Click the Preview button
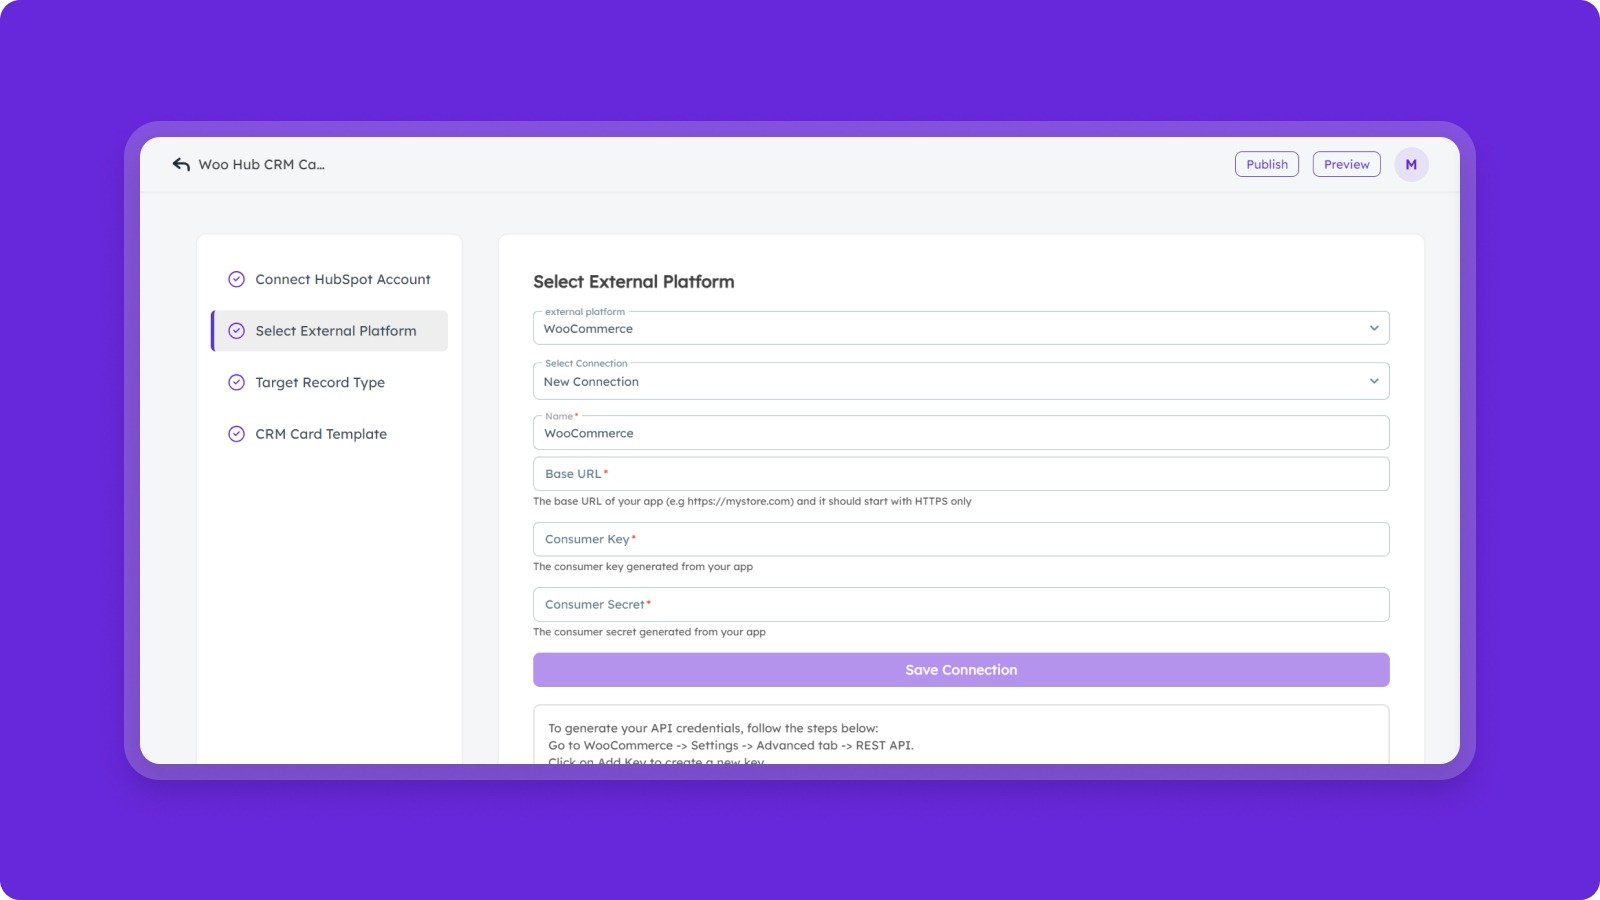 (x=1346, y=165)
